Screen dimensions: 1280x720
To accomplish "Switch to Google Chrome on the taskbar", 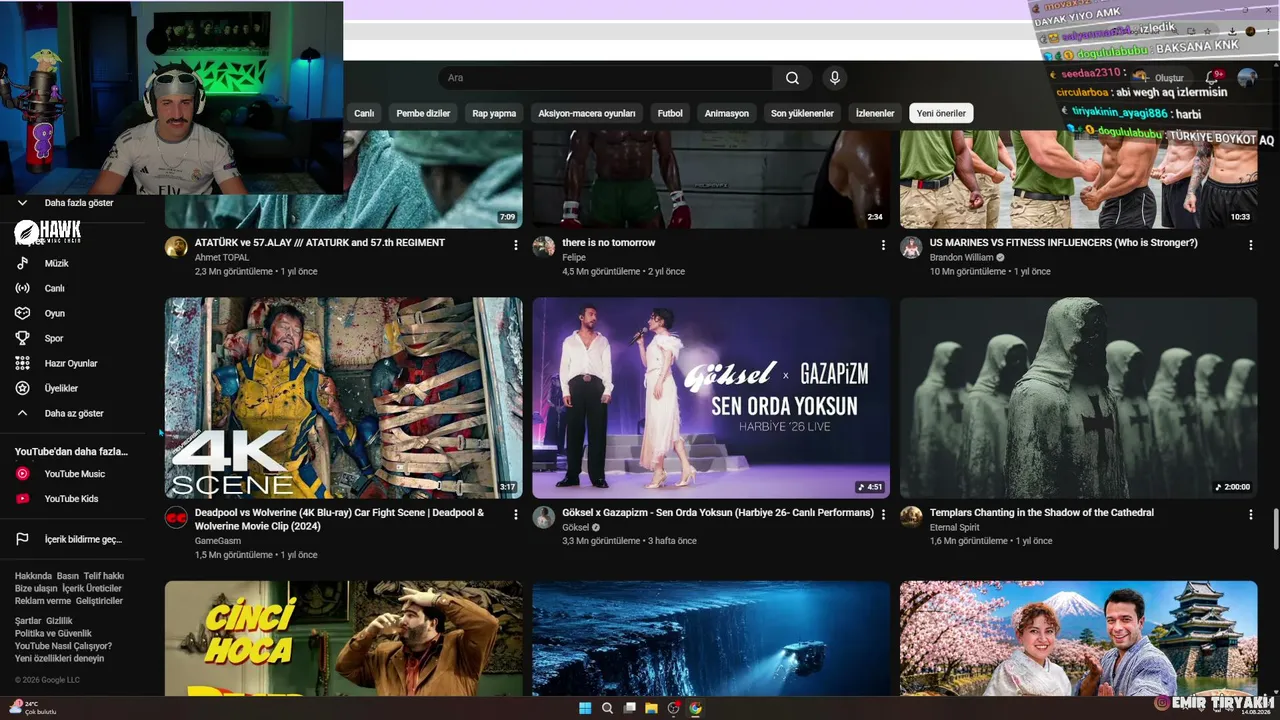I will pos(695,708).
